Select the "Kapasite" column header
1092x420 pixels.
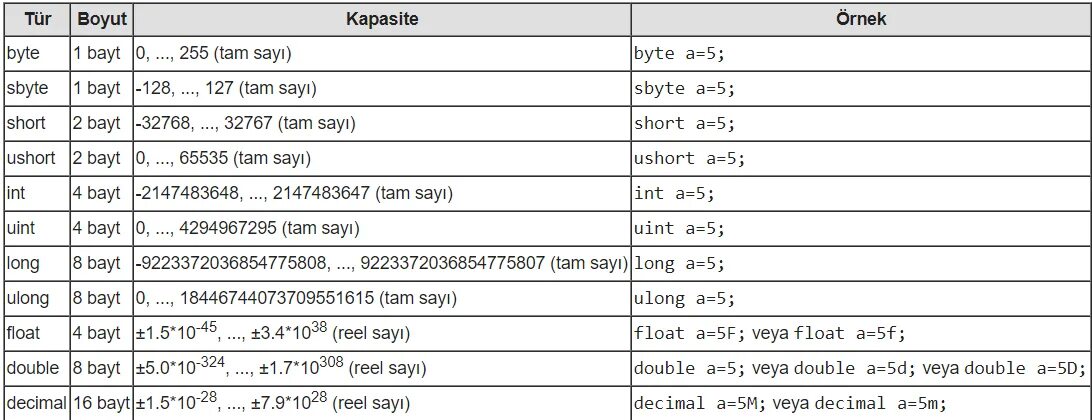click(382, 19)
